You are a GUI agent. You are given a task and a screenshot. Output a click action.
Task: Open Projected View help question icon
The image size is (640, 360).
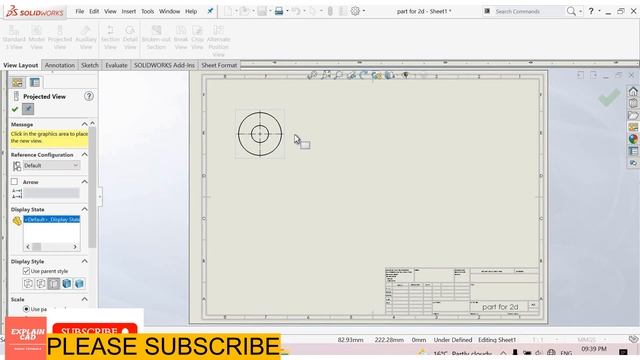(89, 96)
